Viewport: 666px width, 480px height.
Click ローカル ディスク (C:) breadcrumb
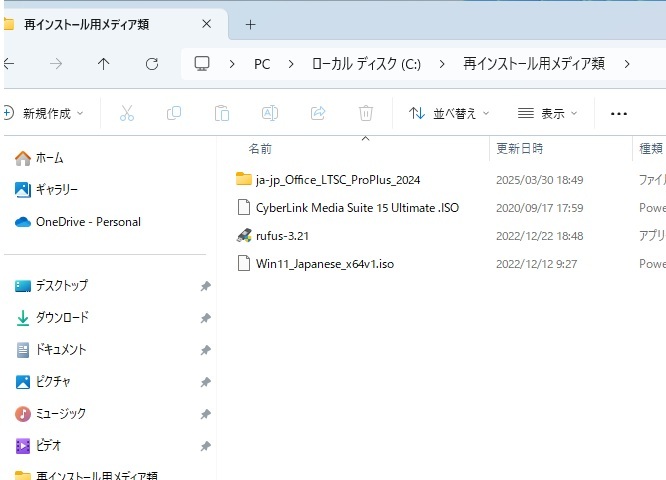[366, 64]
